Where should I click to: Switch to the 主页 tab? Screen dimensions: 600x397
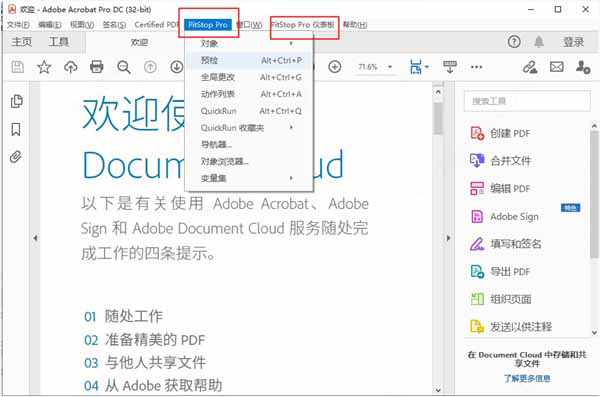coord(21,41)
